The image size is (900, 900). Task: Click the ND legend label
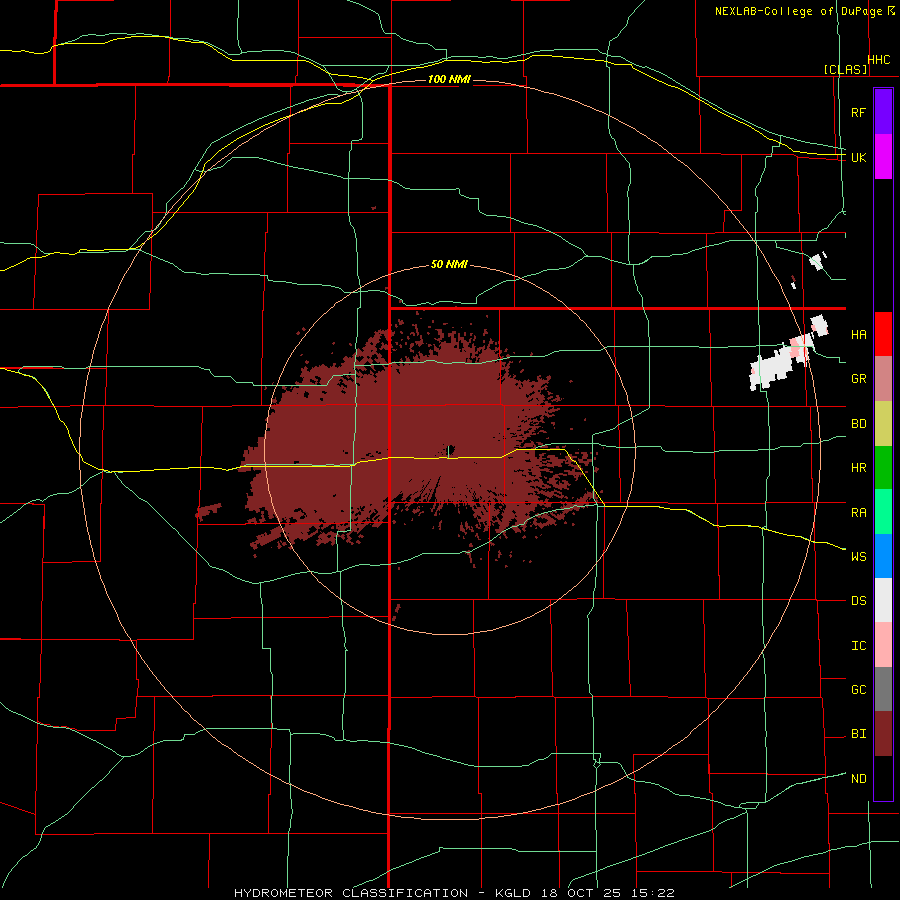click(x=858, y=779)
